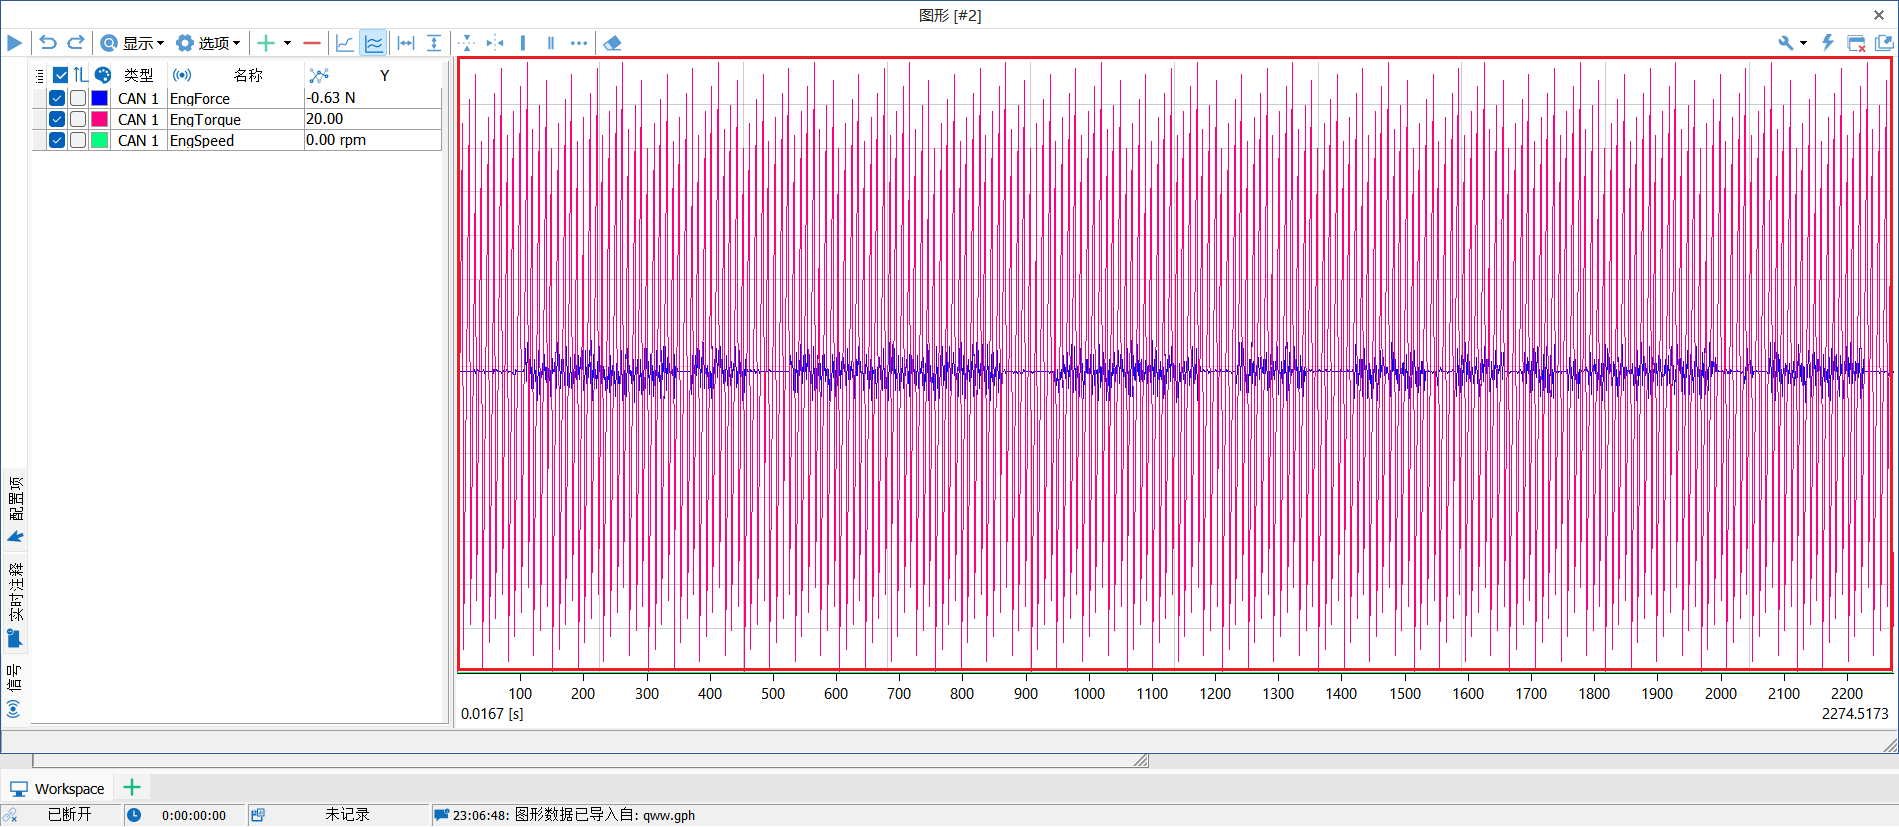1899x827 pixels.
Task: Click the single cursor bar icon
Action: pyautogui.click(x=523, y=43)
